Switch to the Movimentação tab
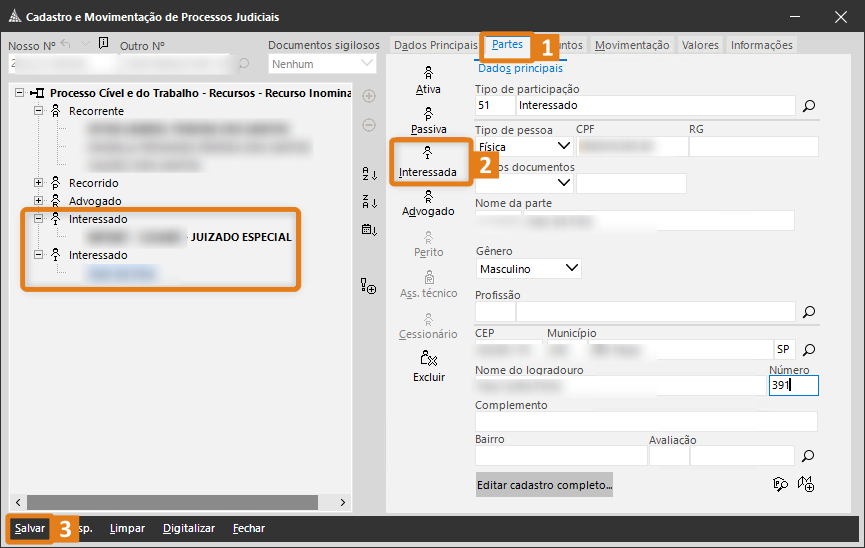This screenshot has height=548, width=865. pyautogui.click(x=631, y=45)
